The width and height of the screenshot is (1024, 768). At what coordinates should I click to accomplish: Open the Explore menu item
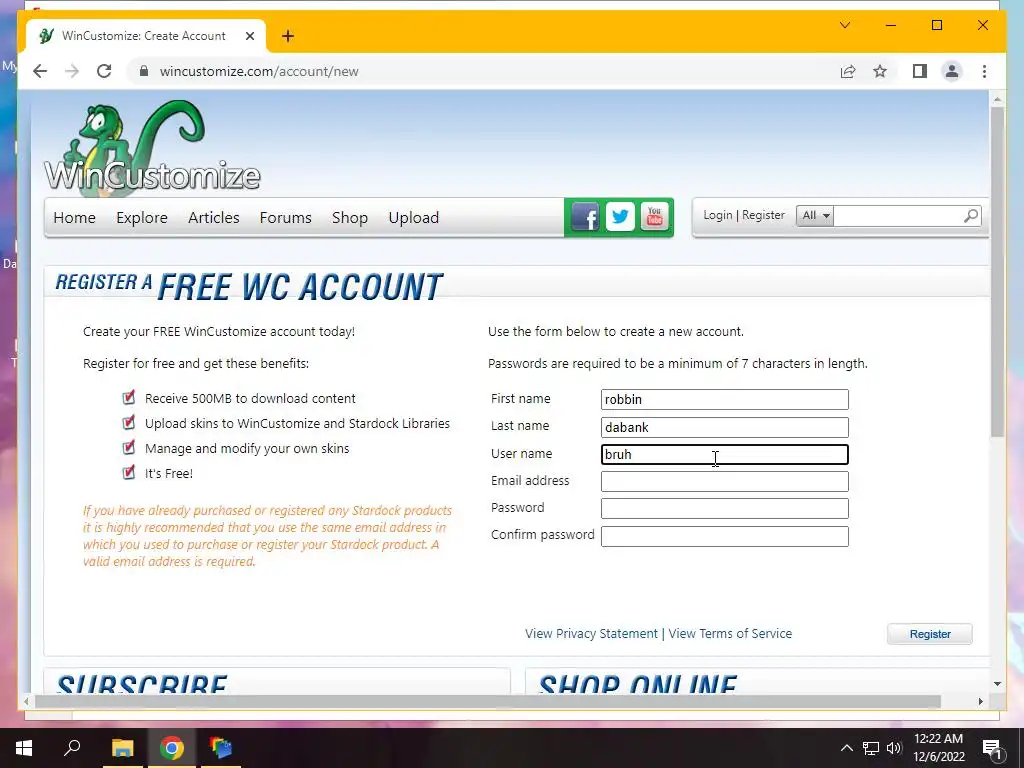pyautogui.click(x=142, y=217)
